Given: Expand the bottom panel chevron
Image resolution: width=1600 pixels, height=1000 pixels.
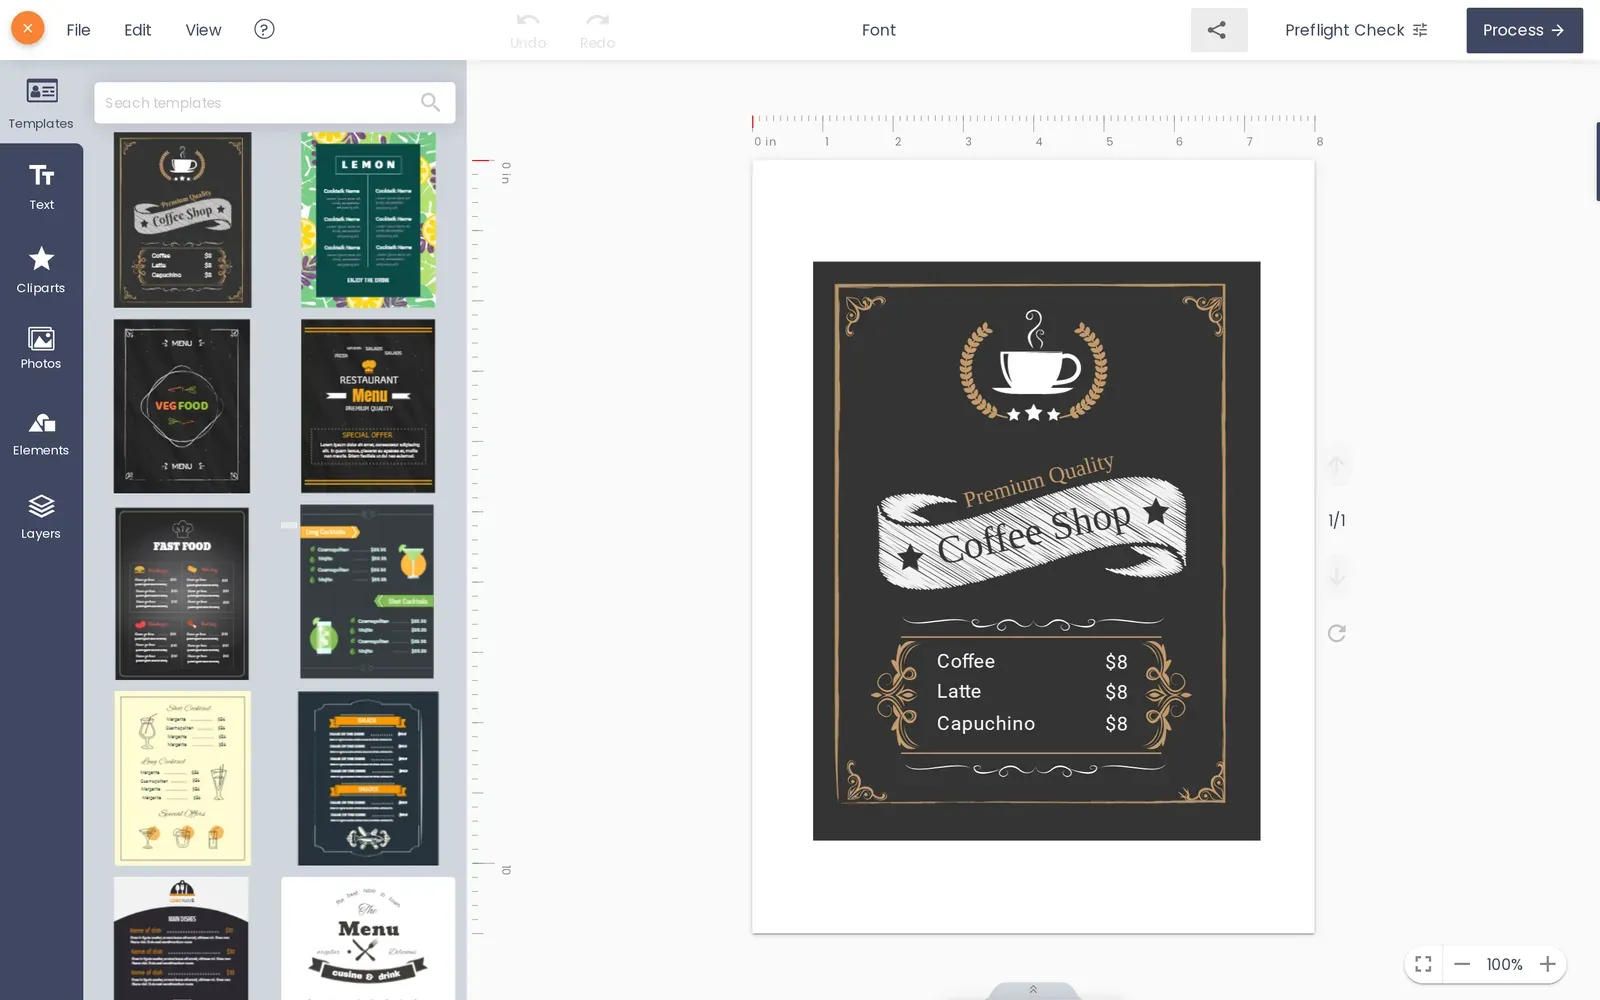Looking at the screenshot, I should 1033,990.
